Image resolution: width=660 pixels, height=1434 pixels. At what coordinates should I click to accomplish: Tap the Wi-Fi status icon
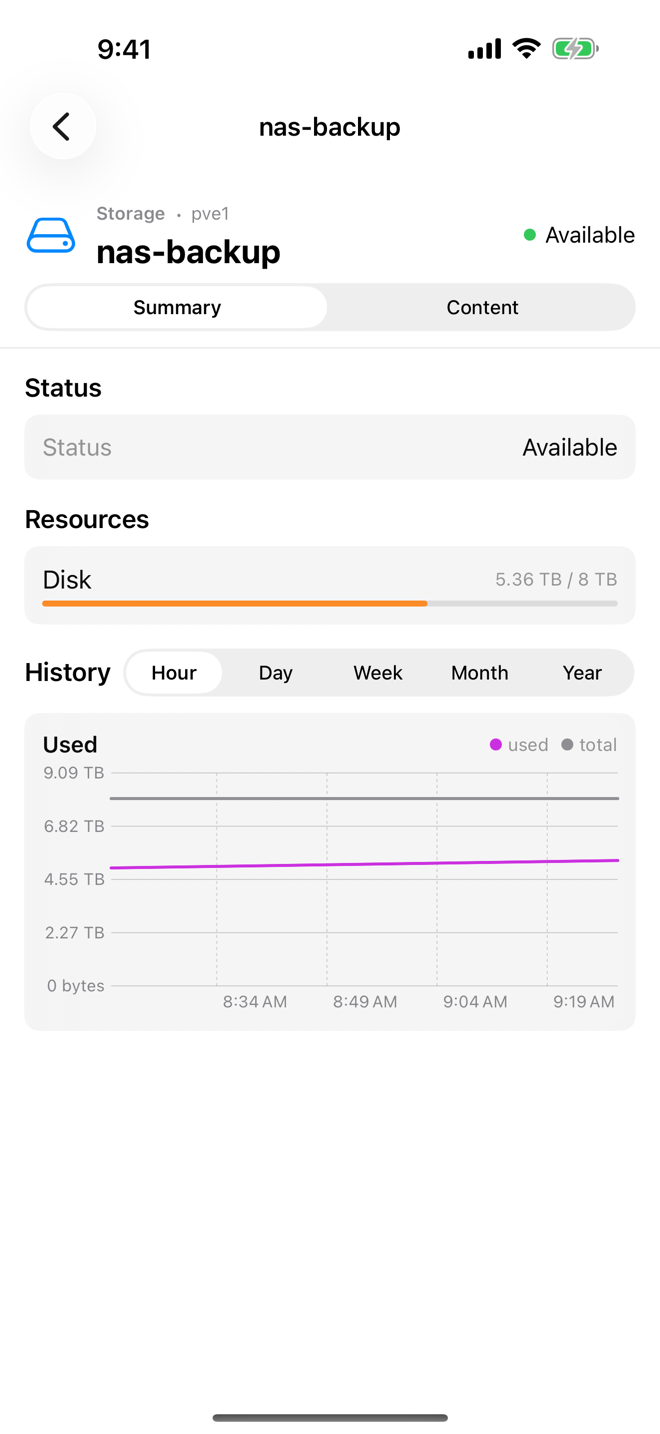tap(526, 48)
